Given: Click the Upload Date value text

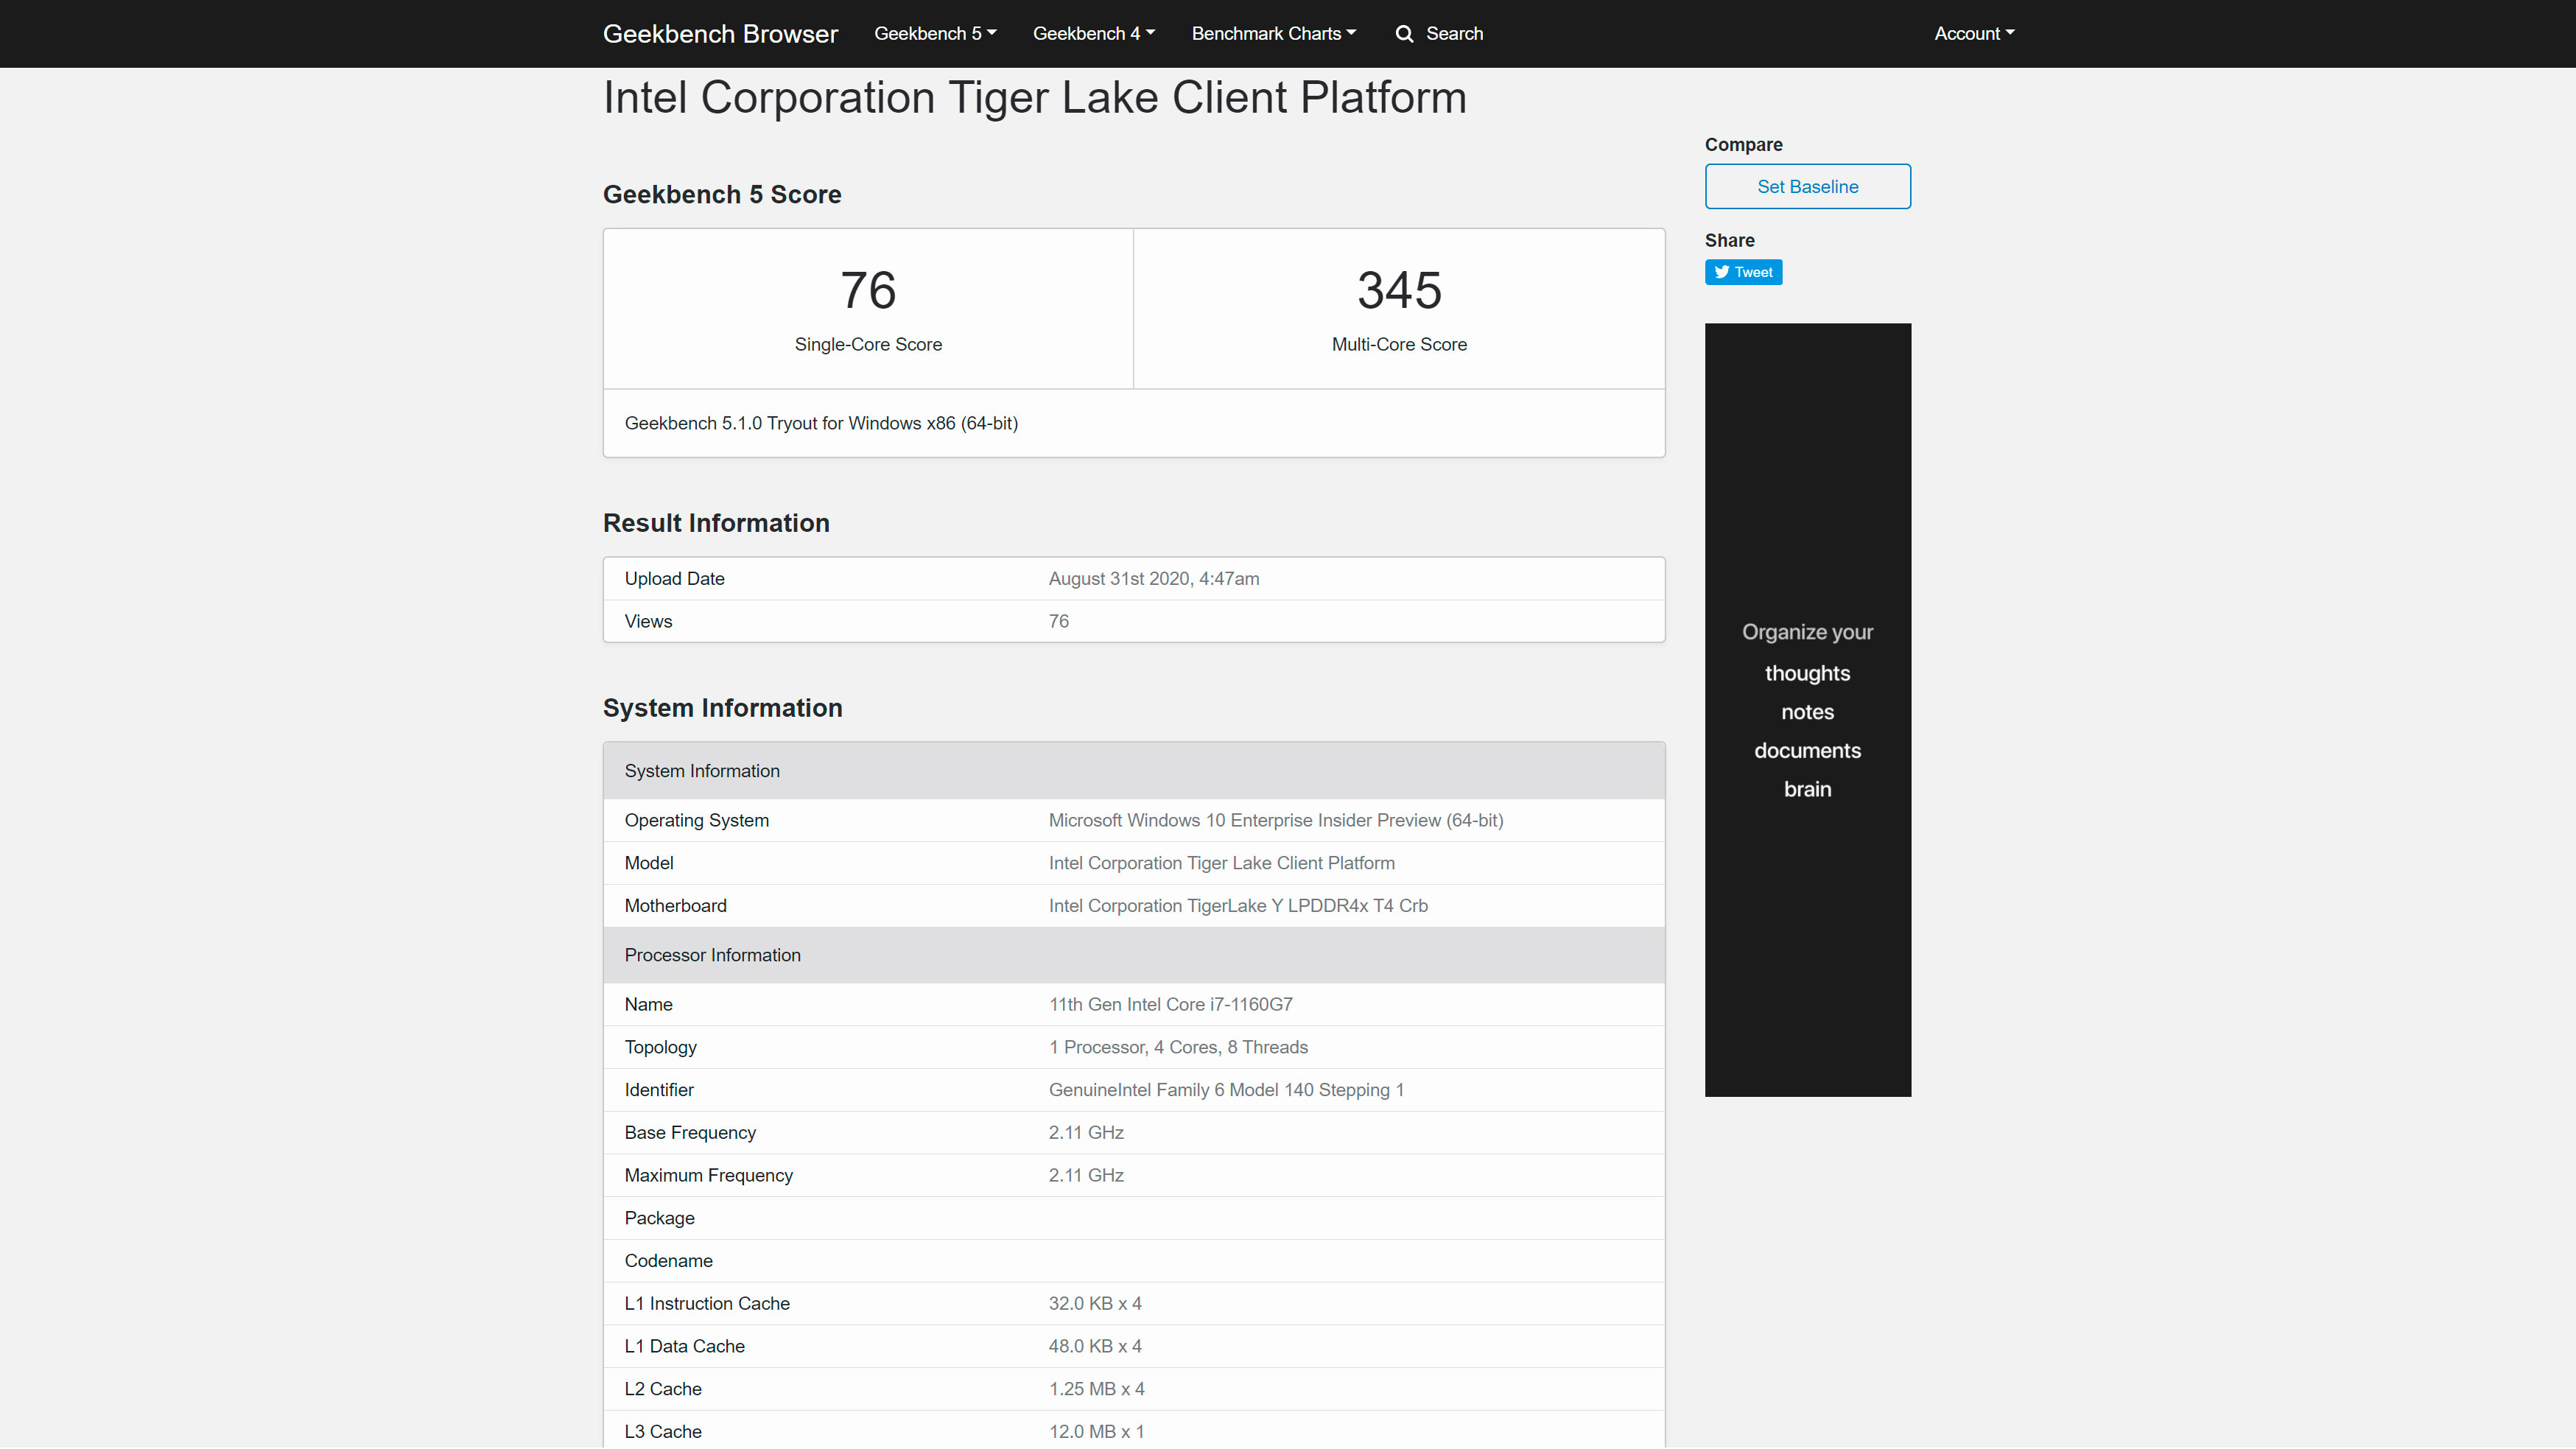Looking at the screenshot, I should 1153,579.
